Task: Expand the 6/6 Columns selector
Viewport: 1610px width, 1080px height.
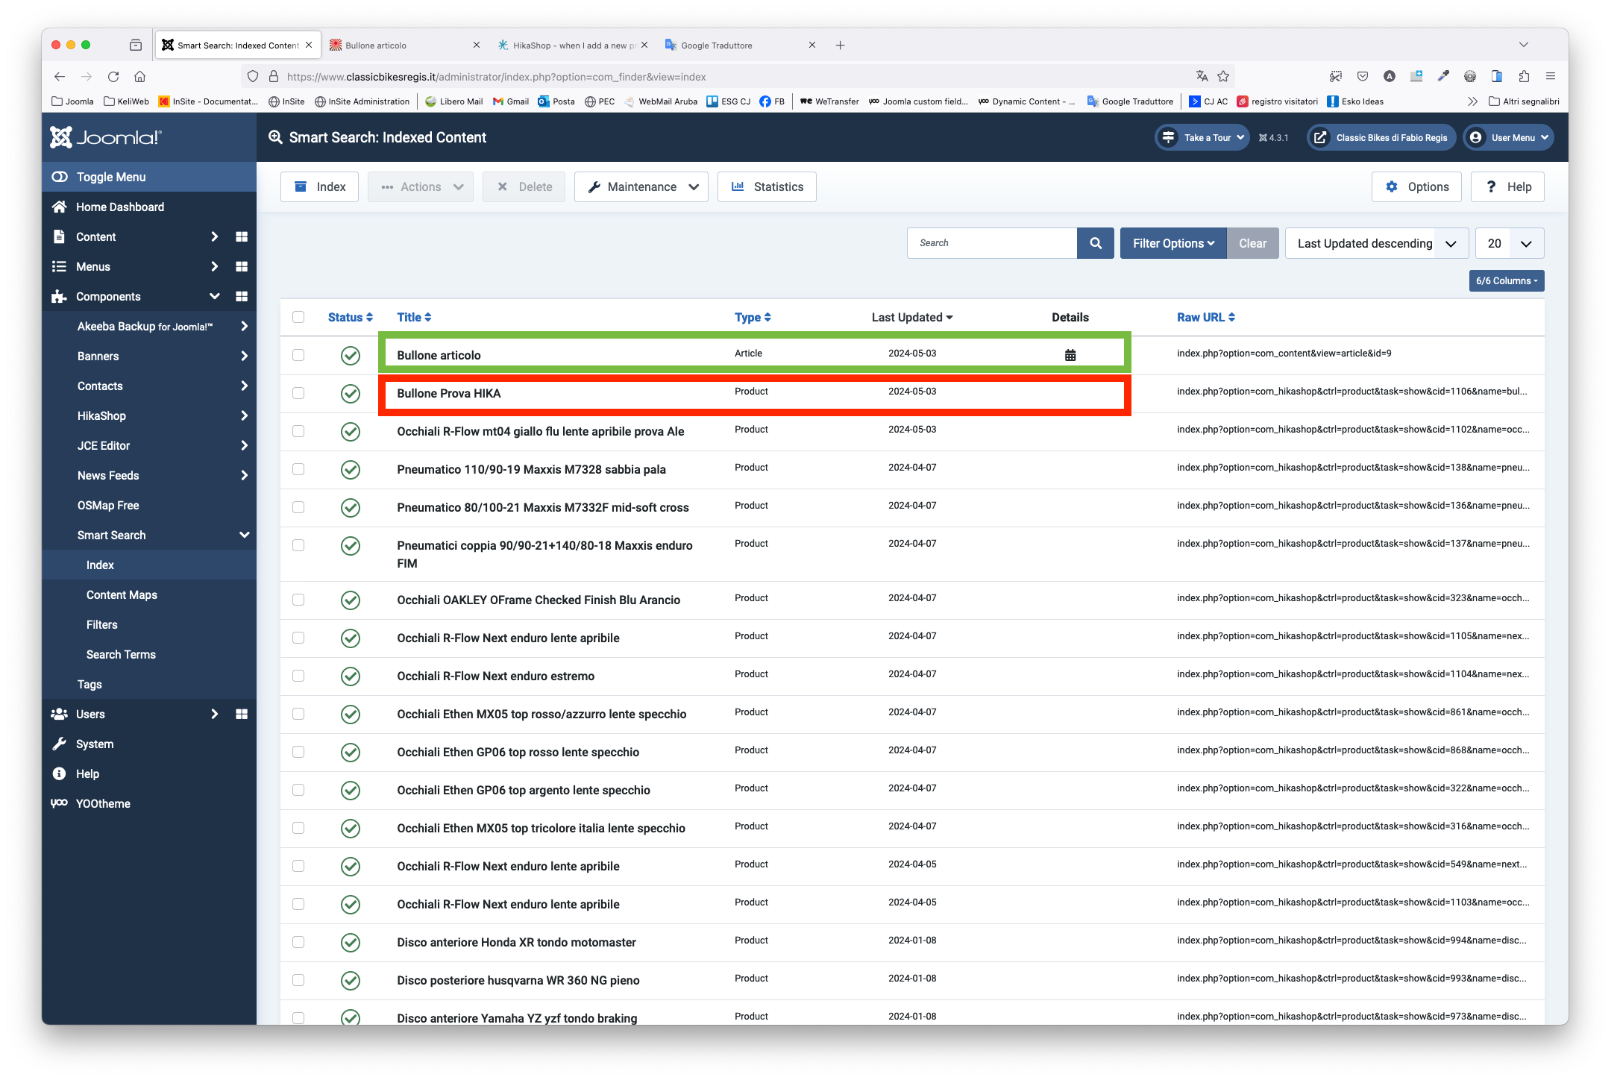Action: (x=1506, y=281)
